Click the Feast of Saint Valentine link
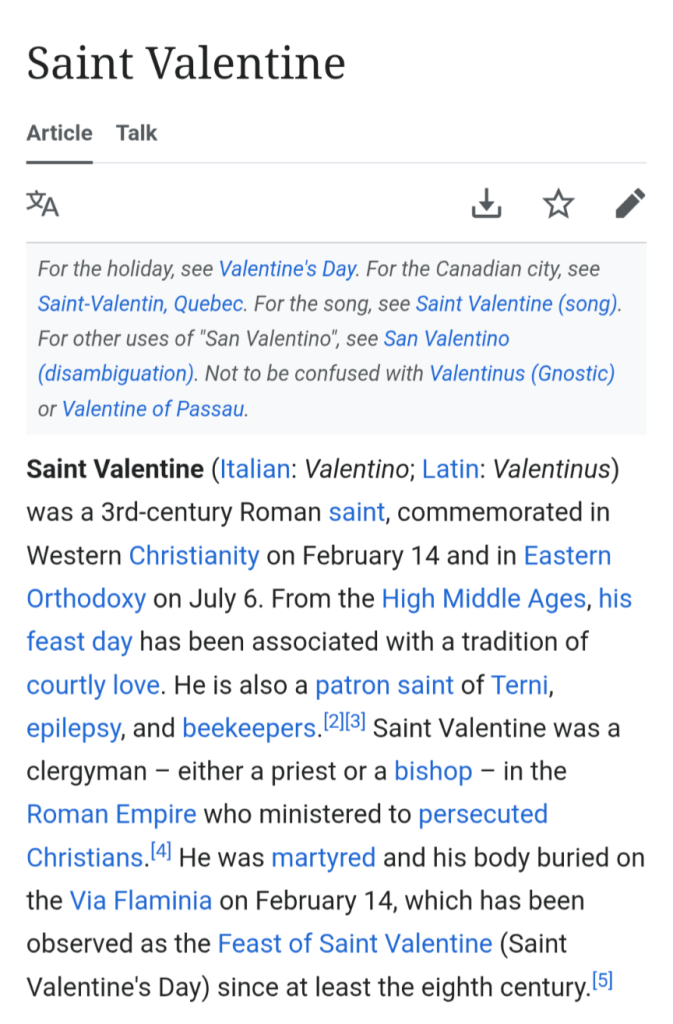Image resolution: width=673 pixels, height=1024 pixels. [355, 943]
